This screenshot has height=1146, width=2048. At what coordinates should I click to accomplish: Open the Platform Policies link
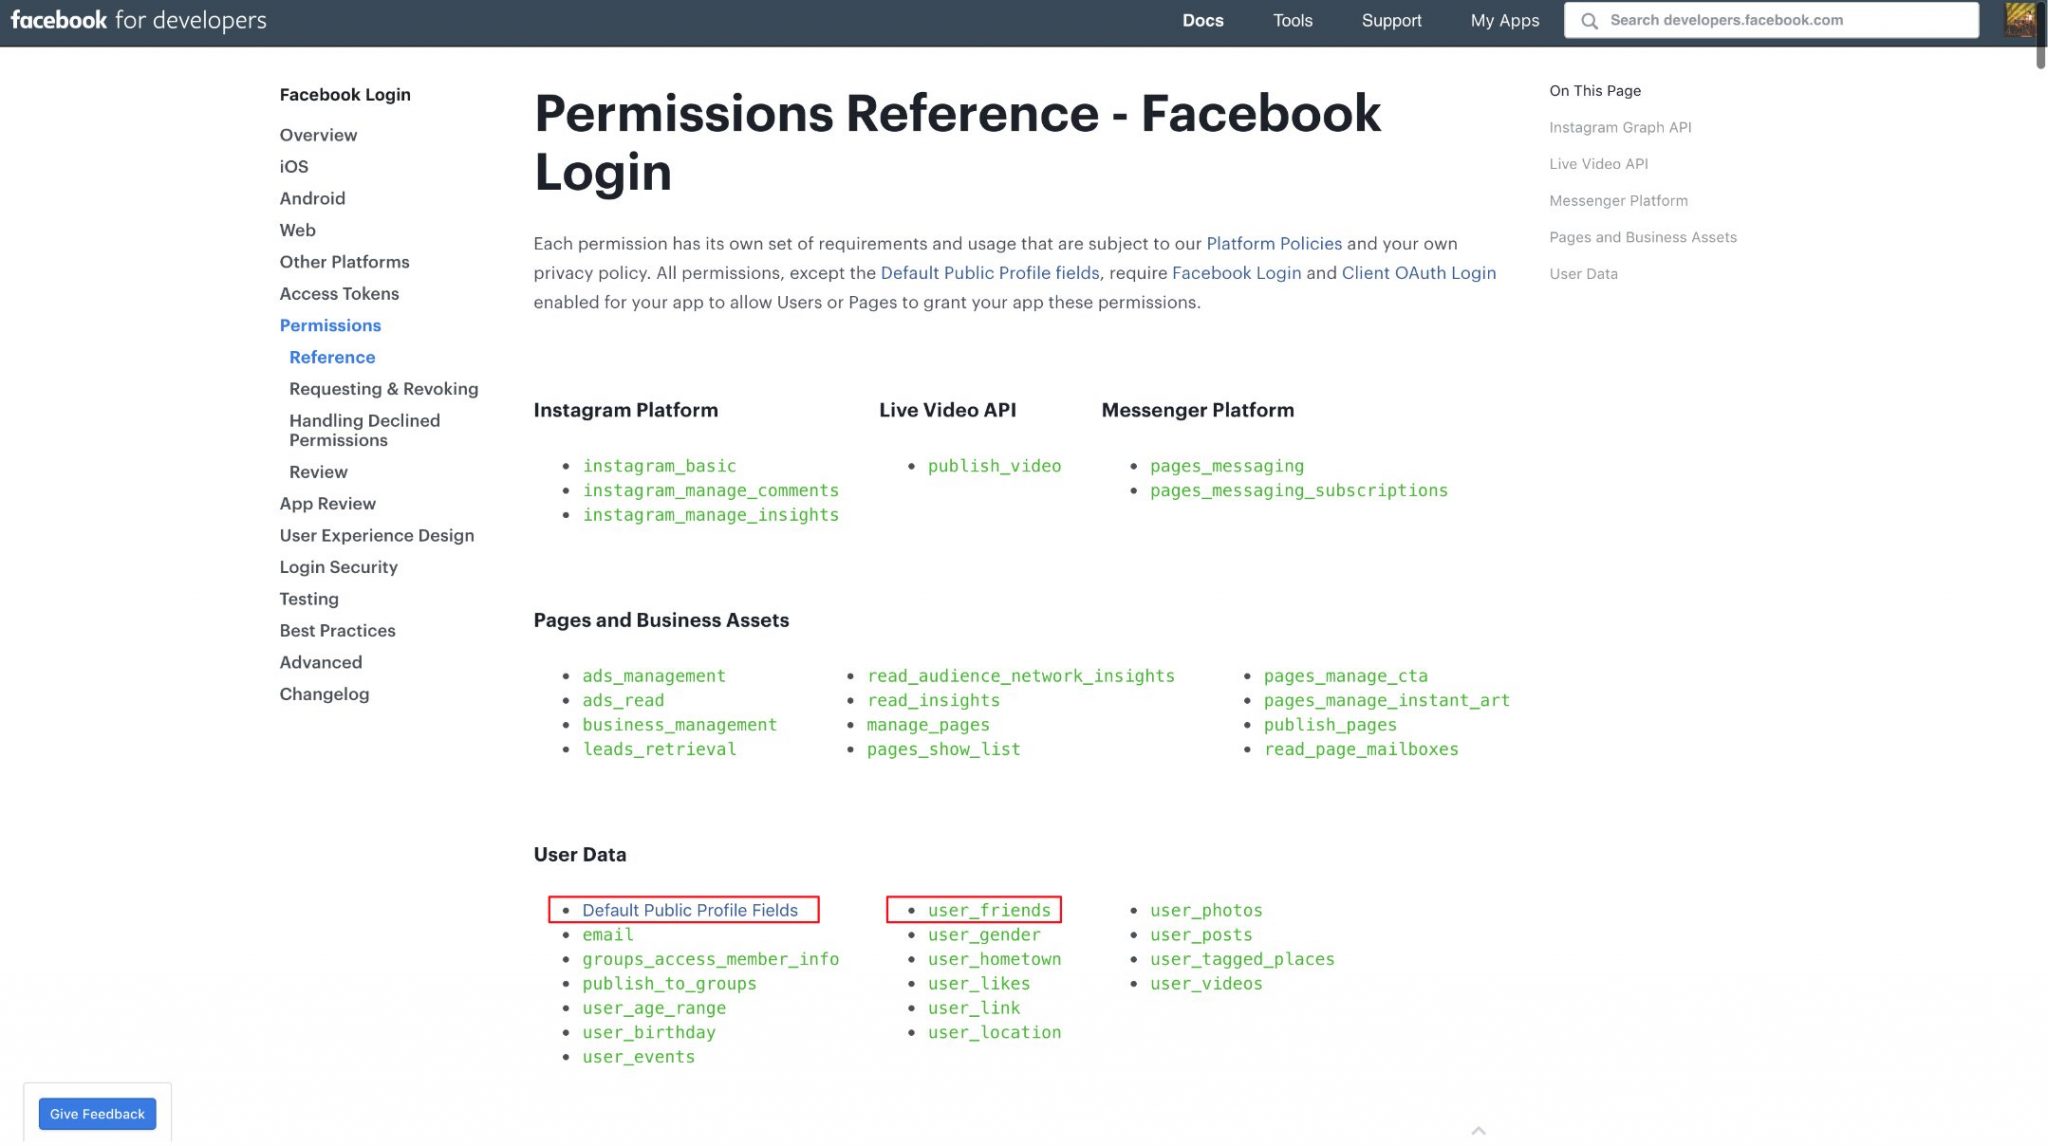(x=1274, y=243)
